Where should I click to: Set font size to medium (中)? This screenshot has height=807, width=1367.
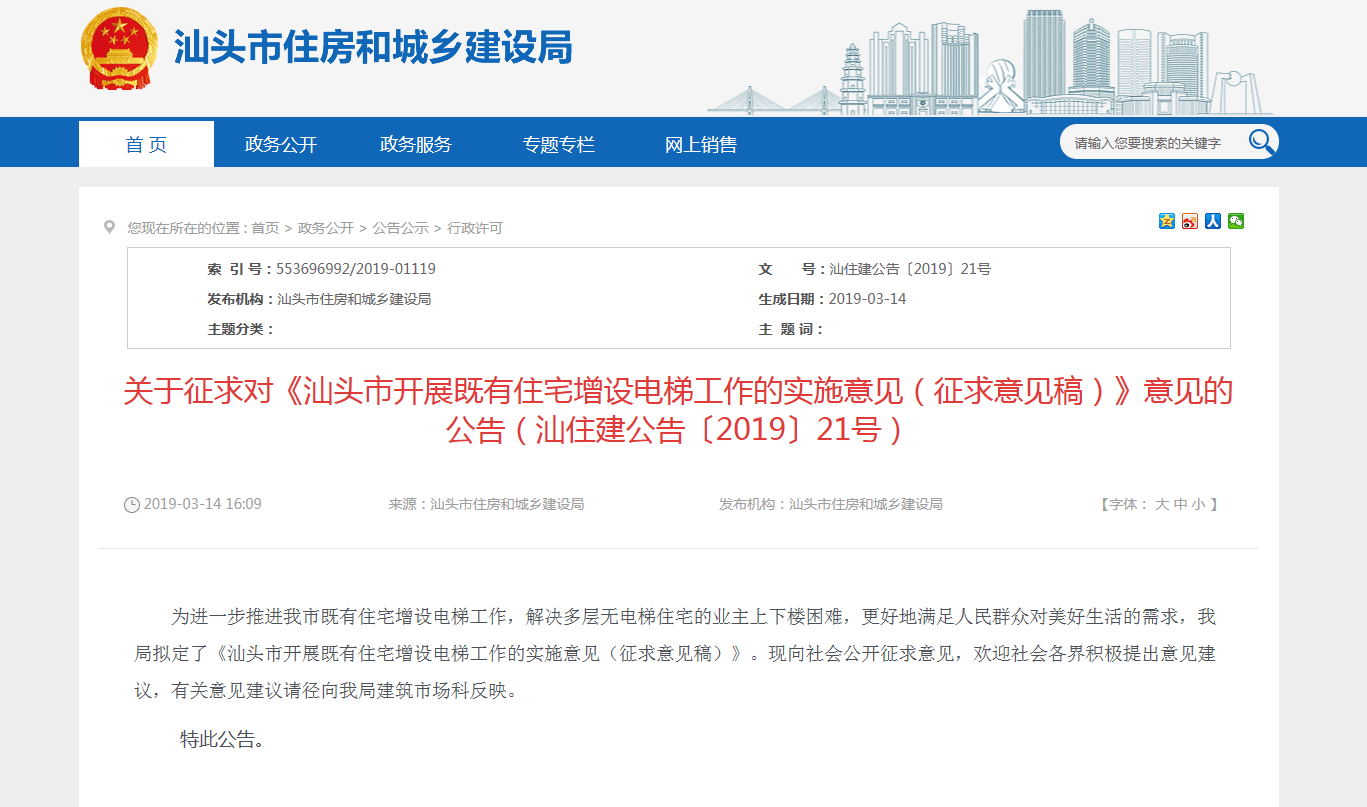[x=1180, y=505]
